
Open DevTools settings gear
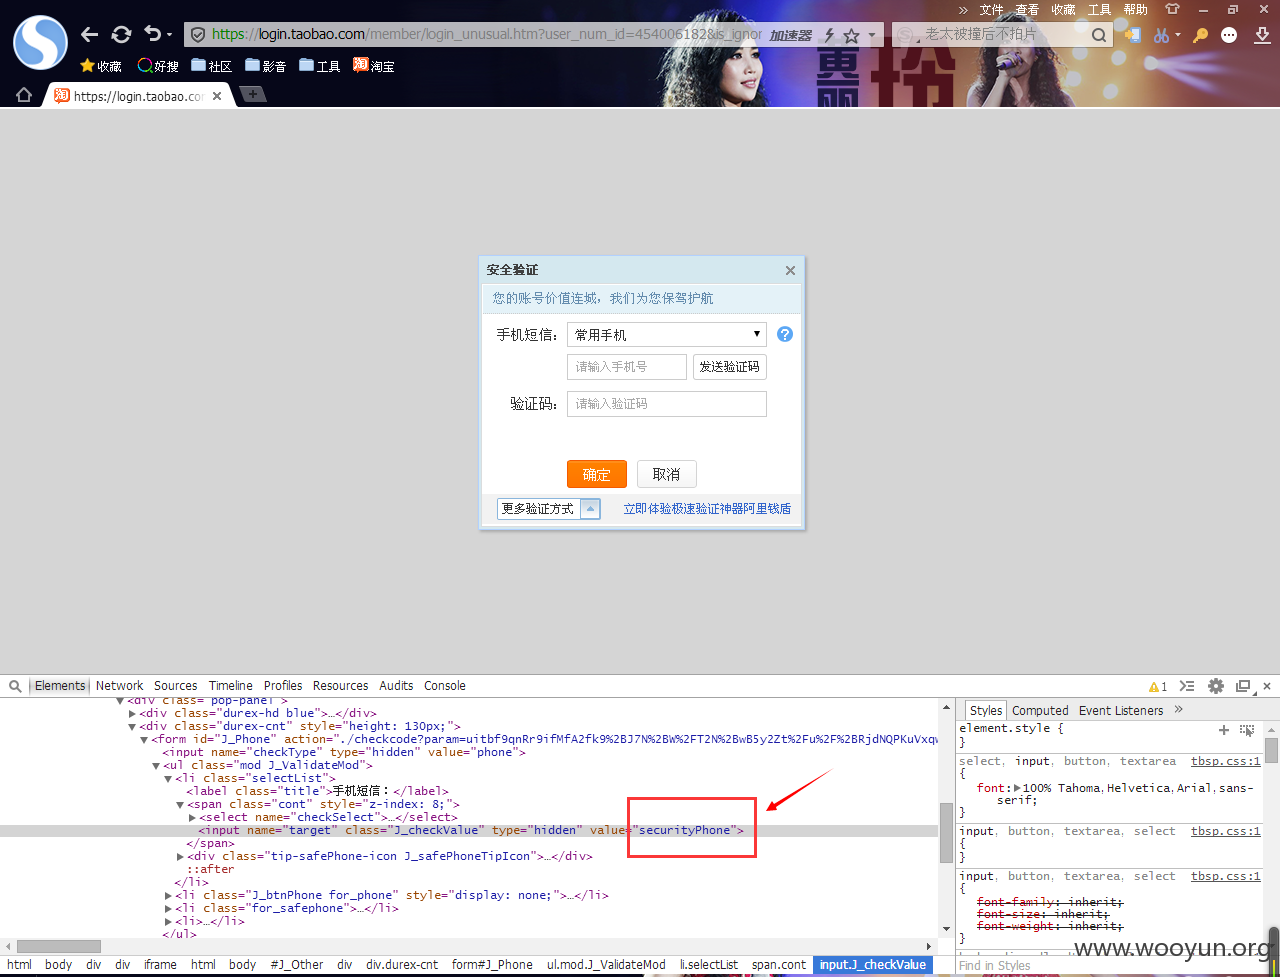(1216, 686)
